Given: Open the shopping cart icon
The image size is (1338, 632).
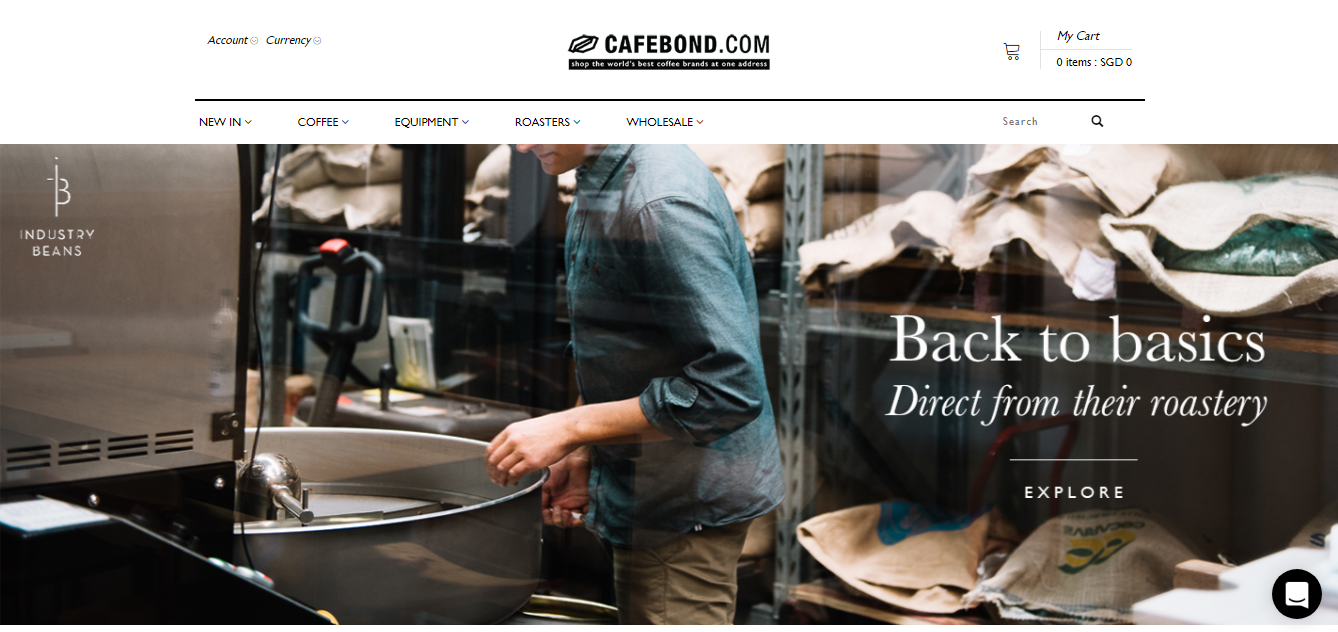Looking at the screenshot, I should [1012, 51].
